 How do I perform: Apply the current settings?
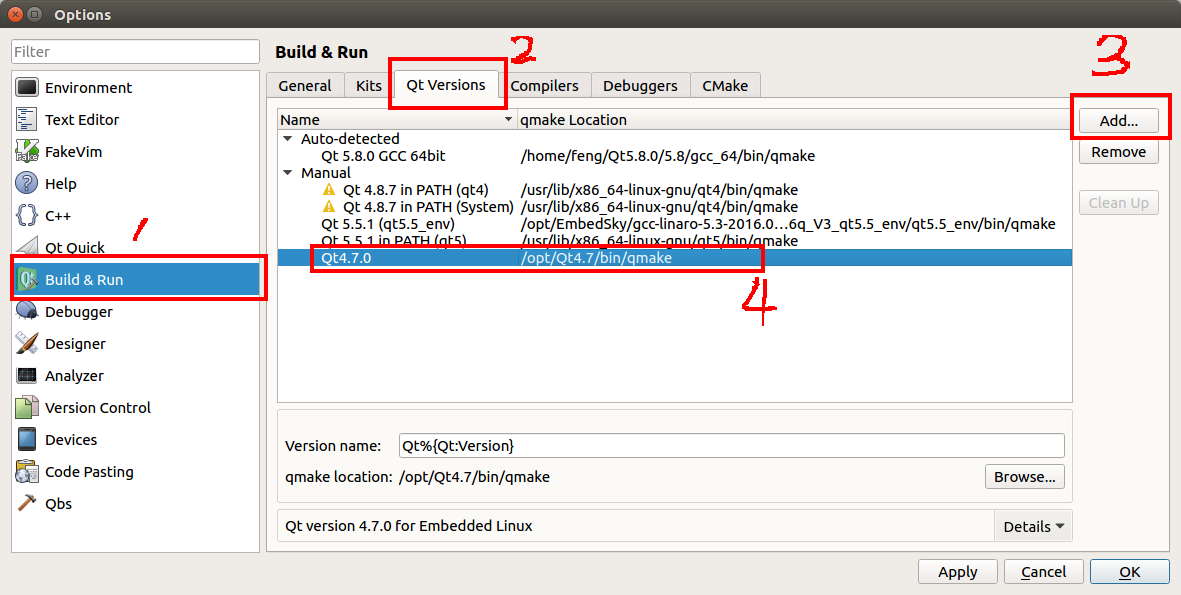click(x=957, y=571)
